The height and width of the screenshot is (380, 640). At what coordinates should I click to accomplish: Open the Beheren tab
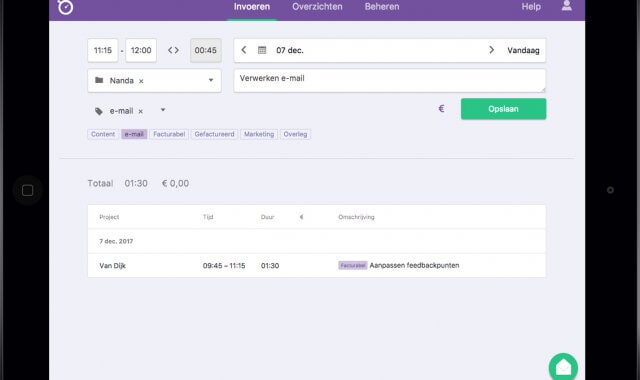click(382, 7)
